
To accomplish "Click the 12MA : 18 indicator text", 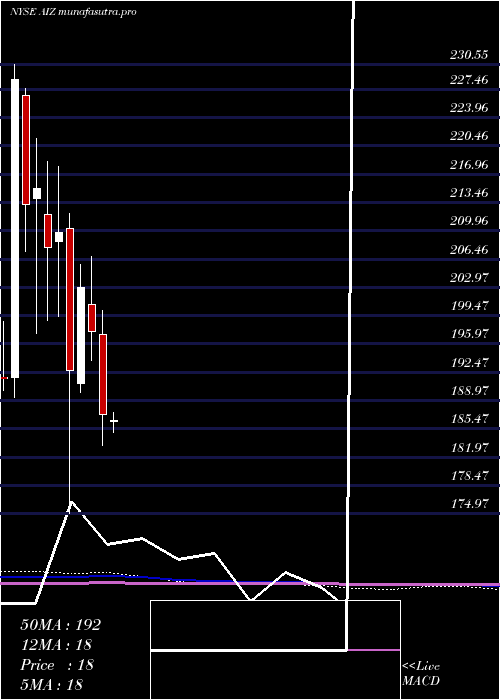I will pos(56,645).
